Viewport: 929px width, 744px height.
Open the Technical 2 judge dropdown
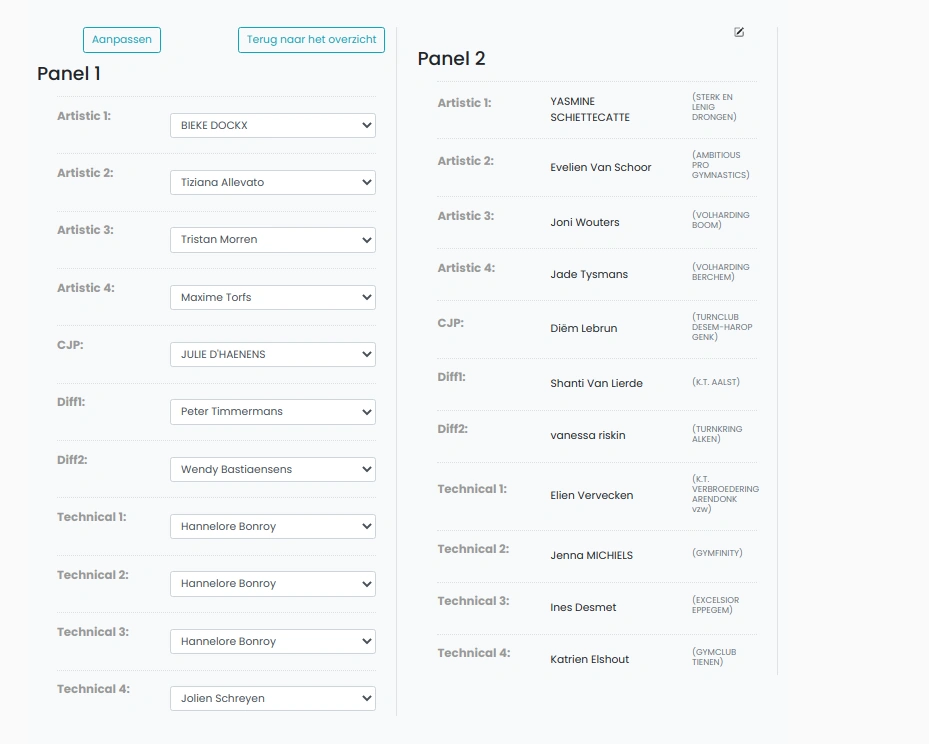[273, 583]
